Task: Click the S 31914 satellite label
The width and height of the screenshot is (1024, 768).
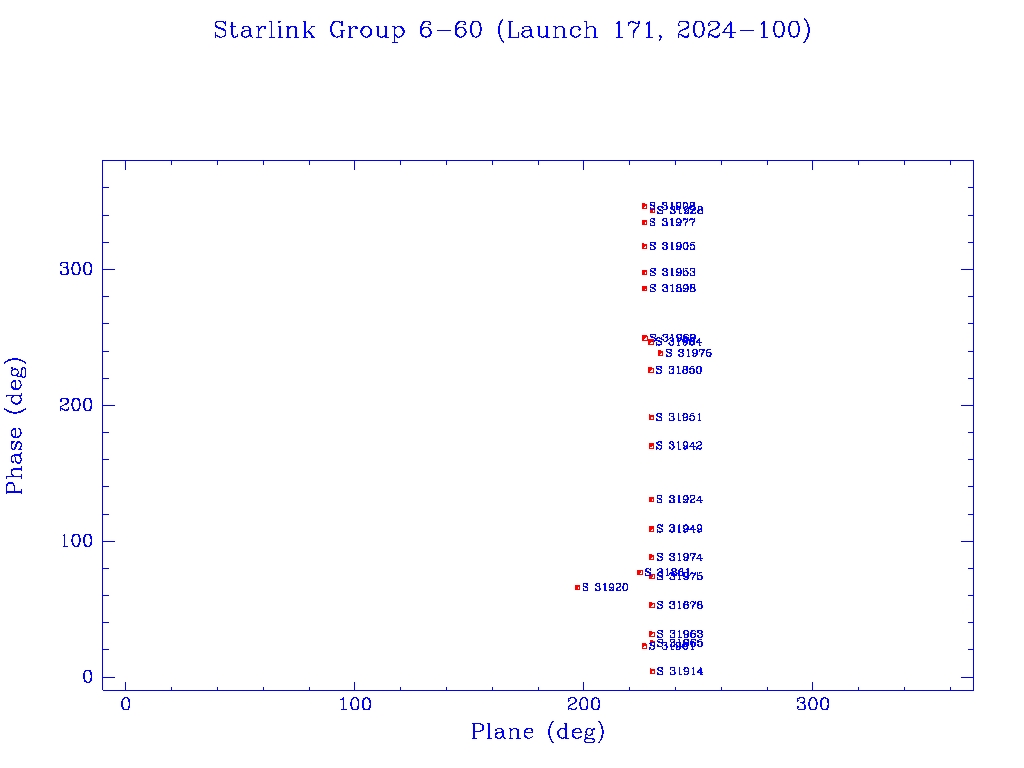Action: 679,671
